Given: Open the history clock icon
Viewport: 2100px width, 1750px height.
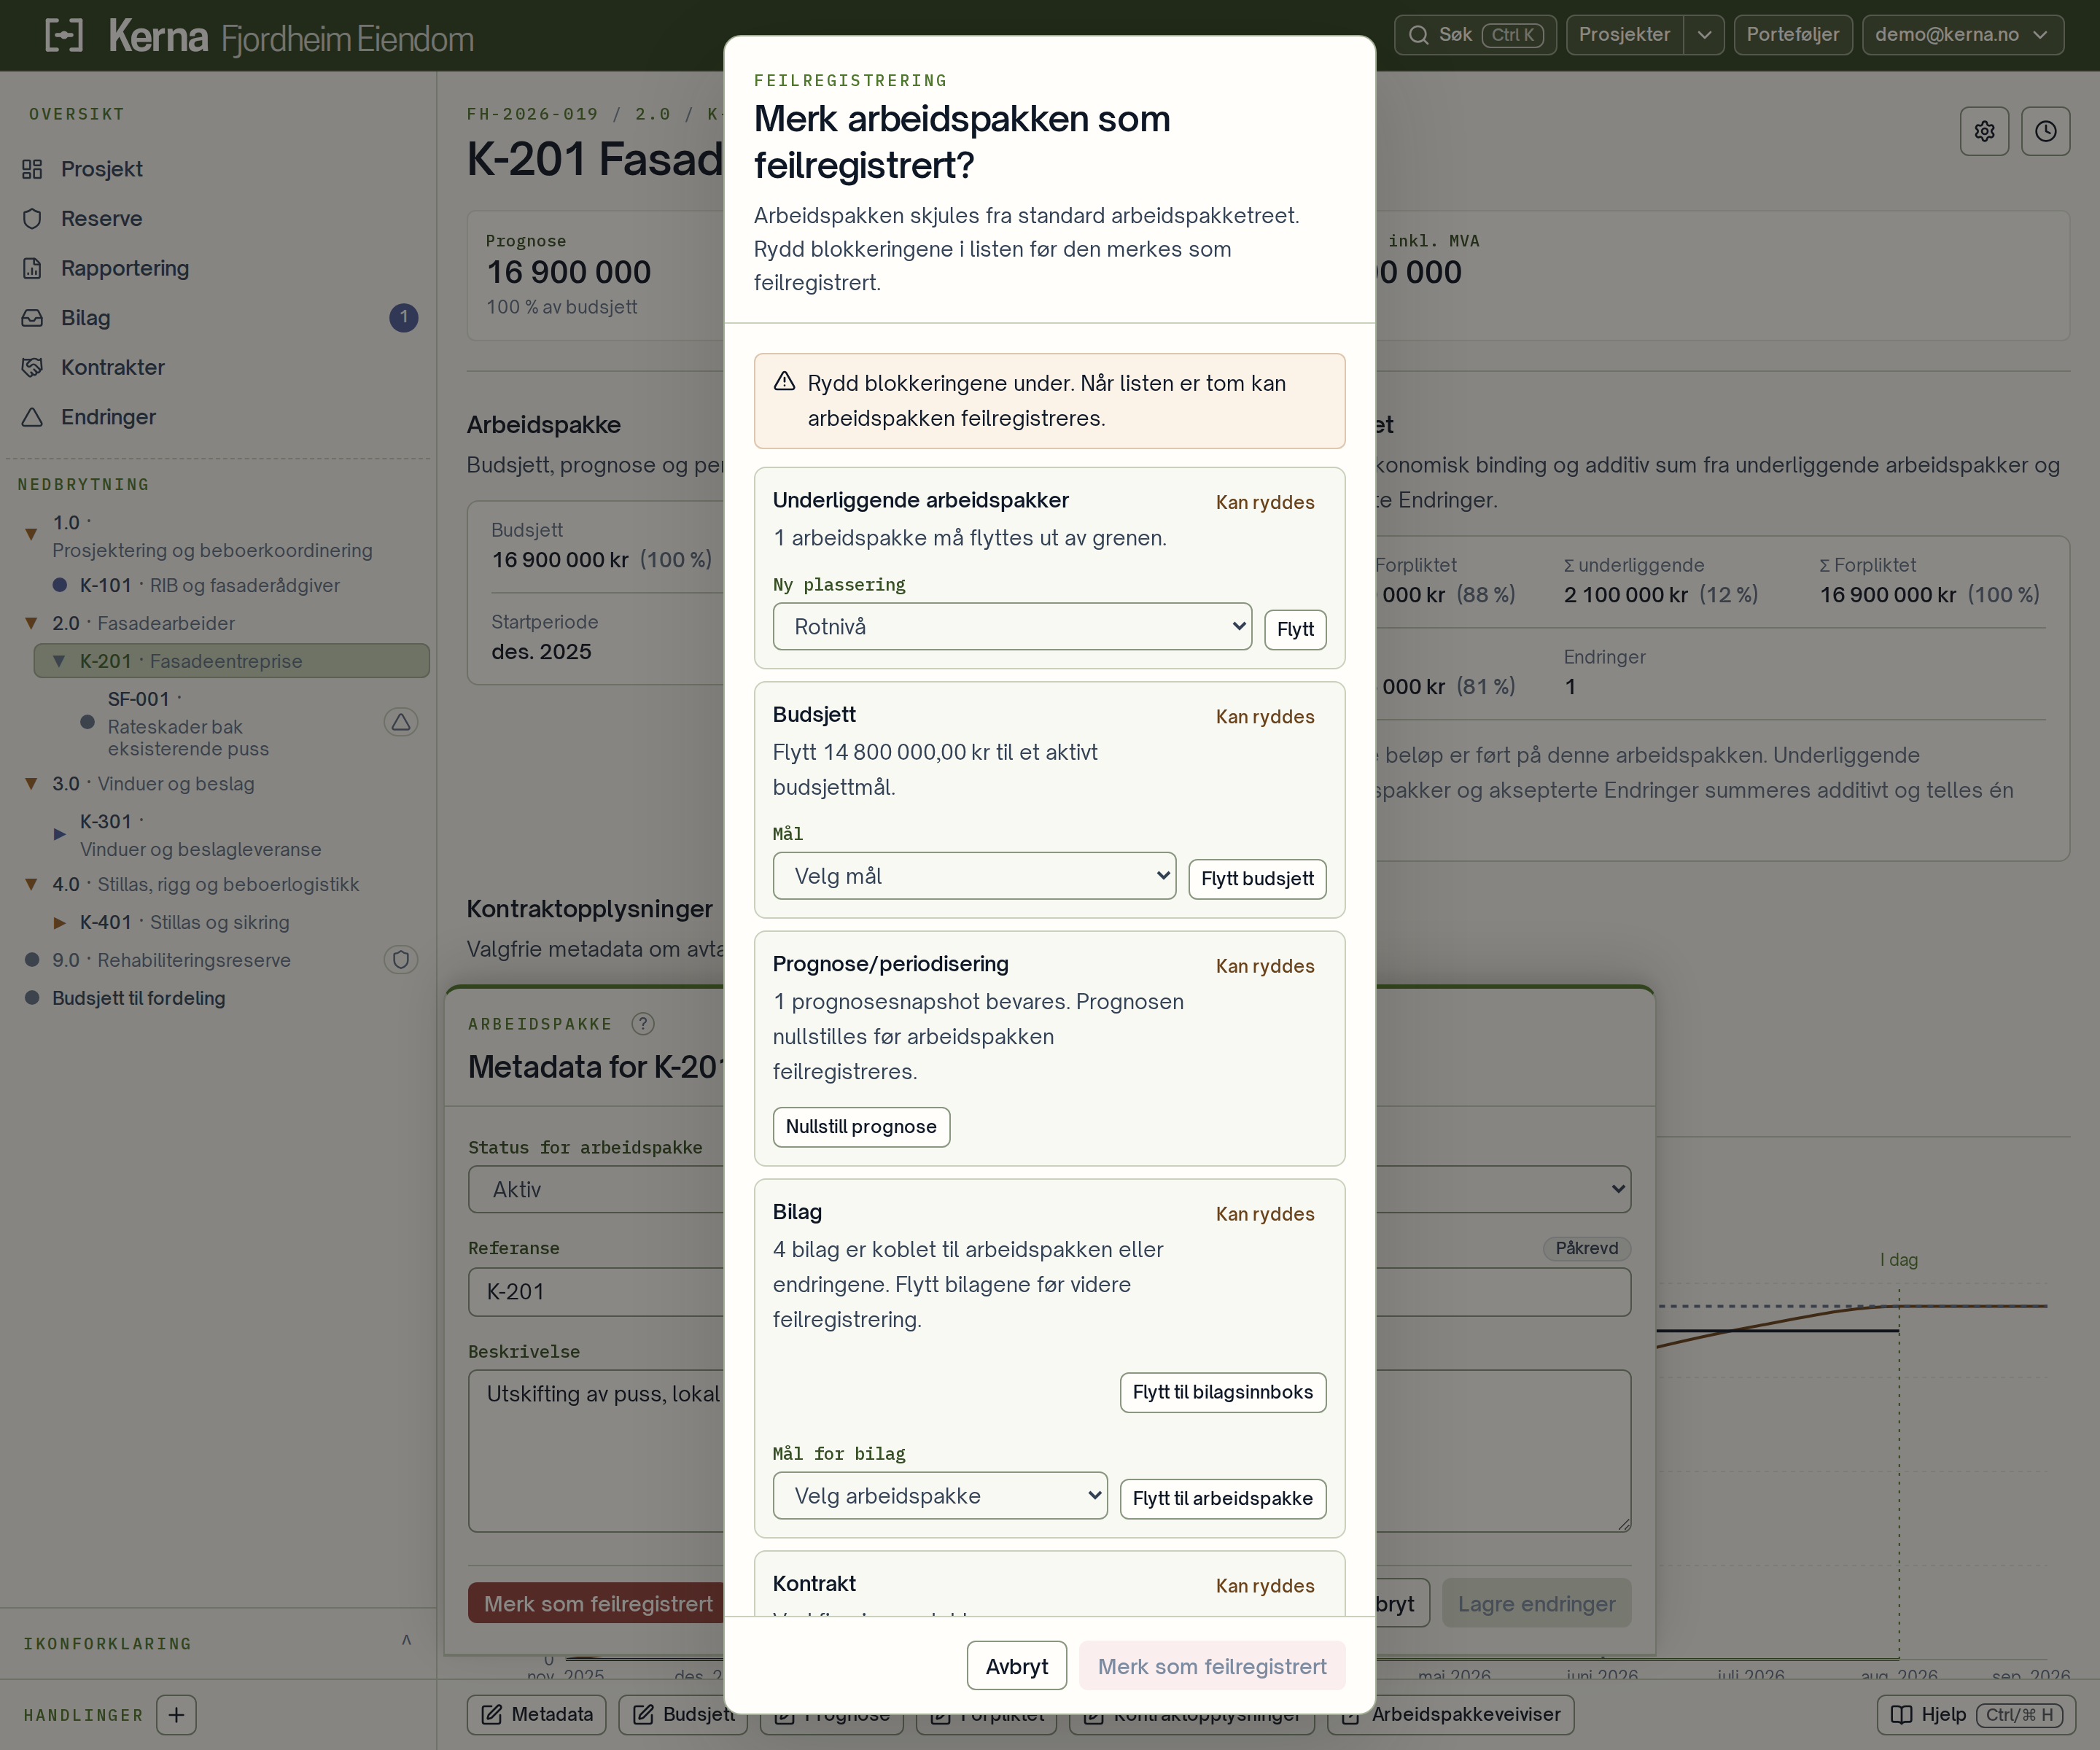Looking at the screenshot, I should [2045, 131].
